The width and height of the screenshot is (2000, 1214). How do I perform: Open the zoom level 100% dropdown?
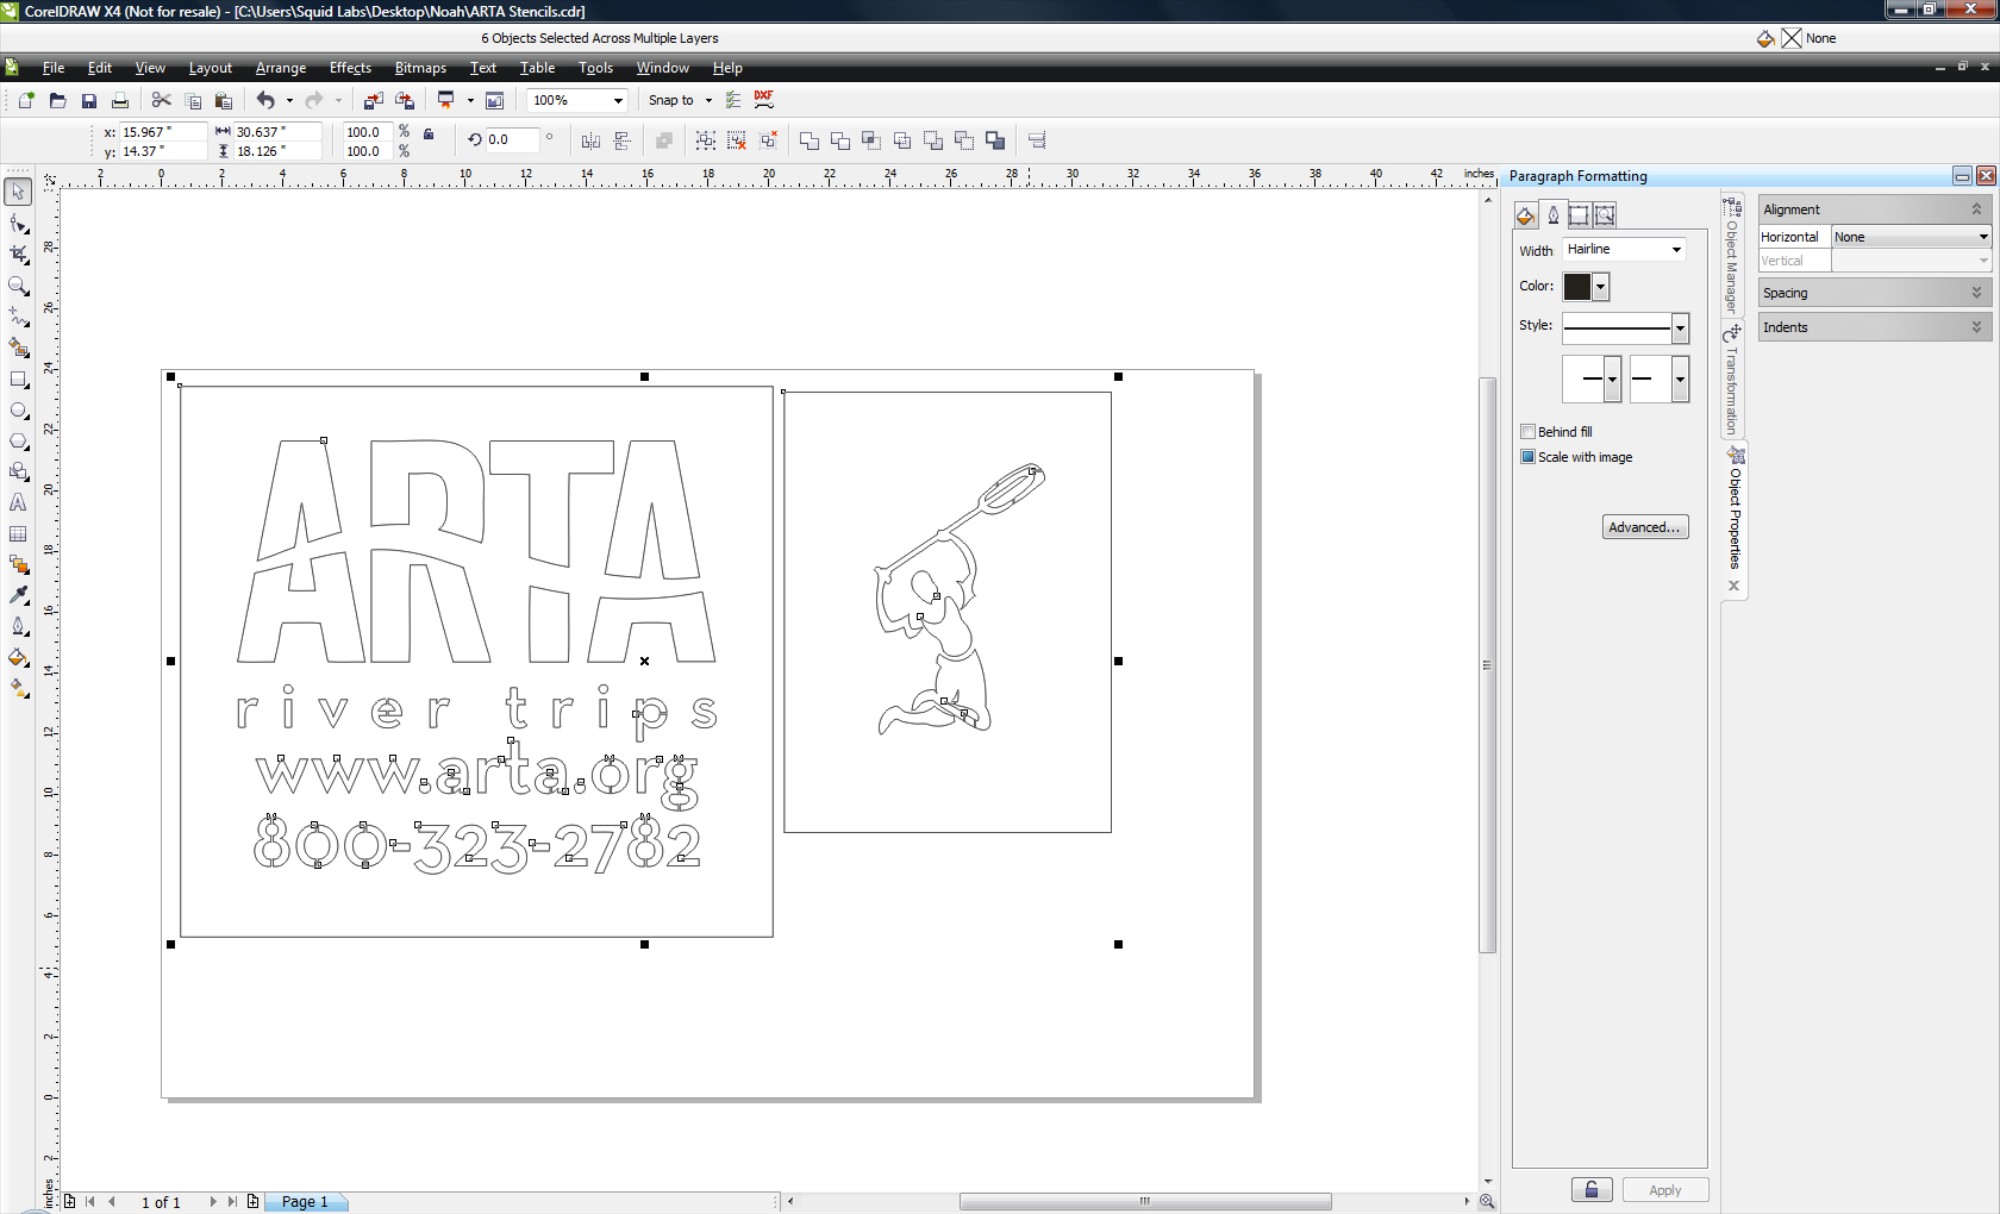618,100
